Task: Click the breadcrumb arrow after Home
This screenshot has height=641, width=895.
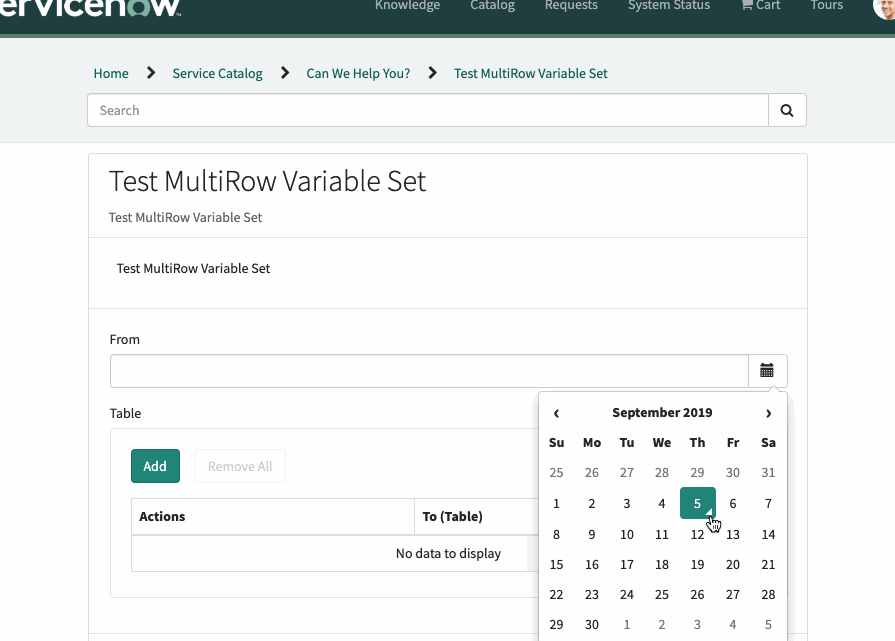Action: tap(150, 72)
